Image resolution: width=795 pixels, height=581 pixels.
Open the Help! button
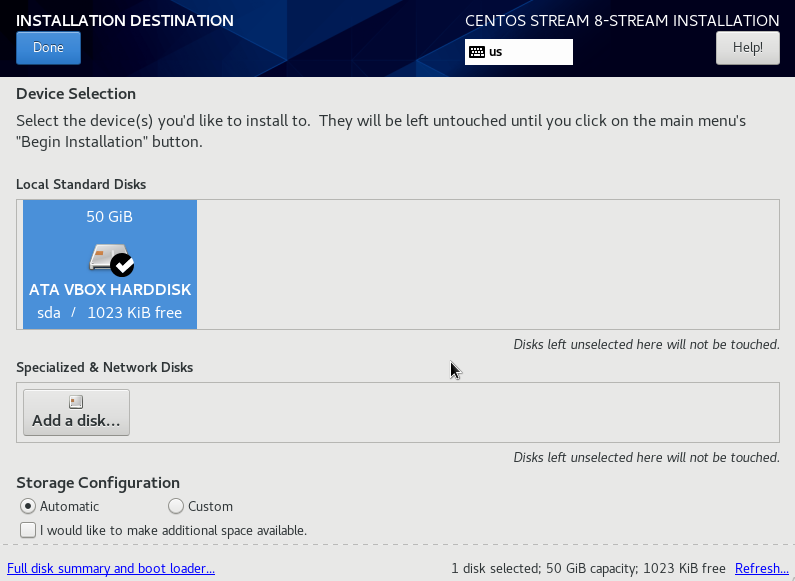click(x=747, y=48)
